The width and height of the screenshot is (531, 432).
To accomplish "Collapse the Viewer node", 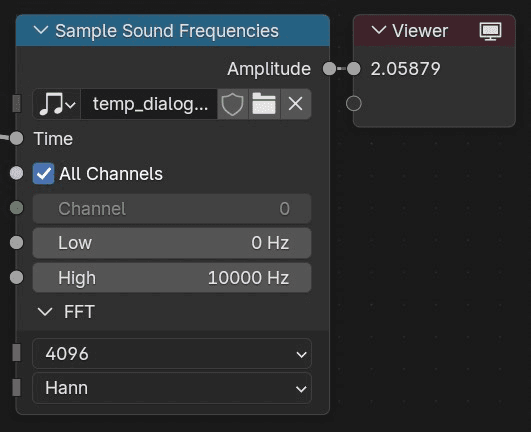I will click(379, 30).
